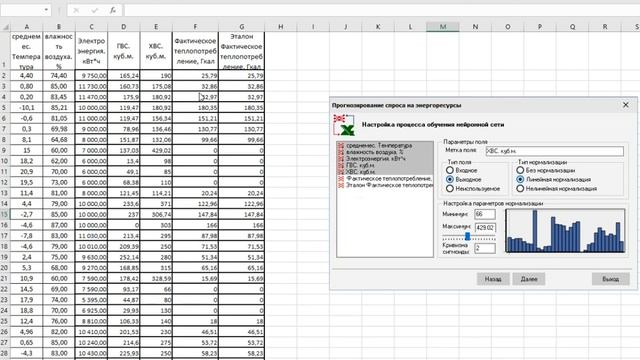Image resolution: width=640 pixels, height=360 pixels.
Task: Click the field icon beside ХВС, куб.м.
Action: 340,172
